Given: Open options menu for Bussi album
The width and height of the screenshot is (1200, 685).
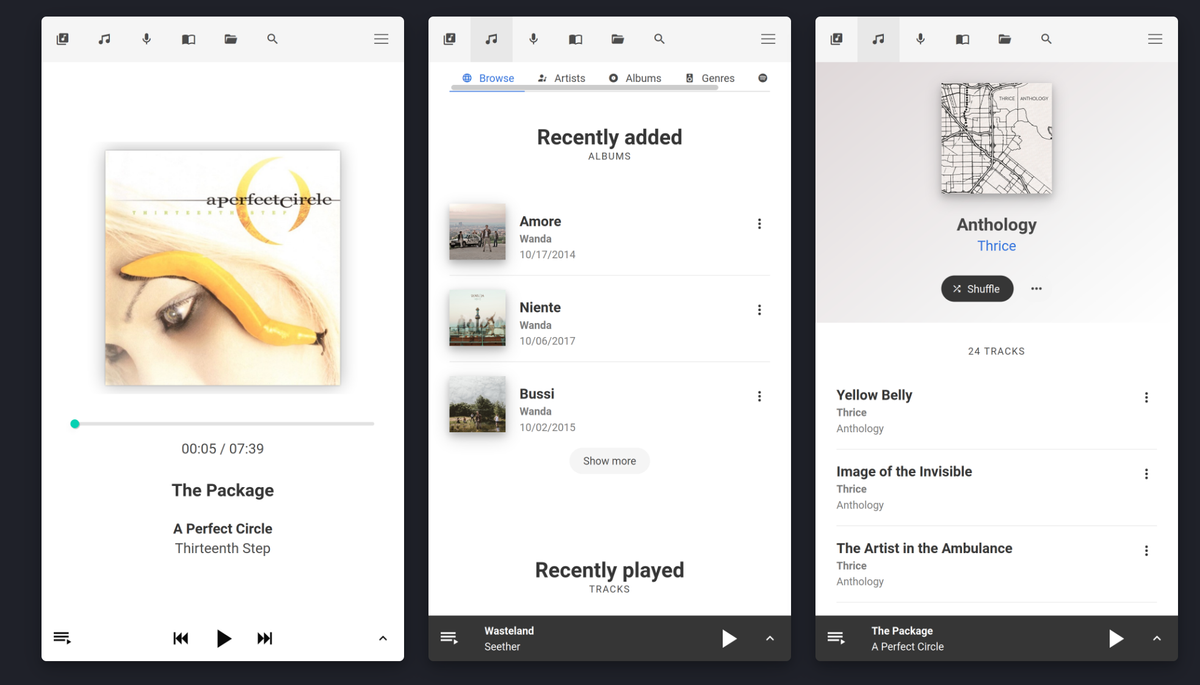Looking at the screenshot, I should [x=759, y=396].
